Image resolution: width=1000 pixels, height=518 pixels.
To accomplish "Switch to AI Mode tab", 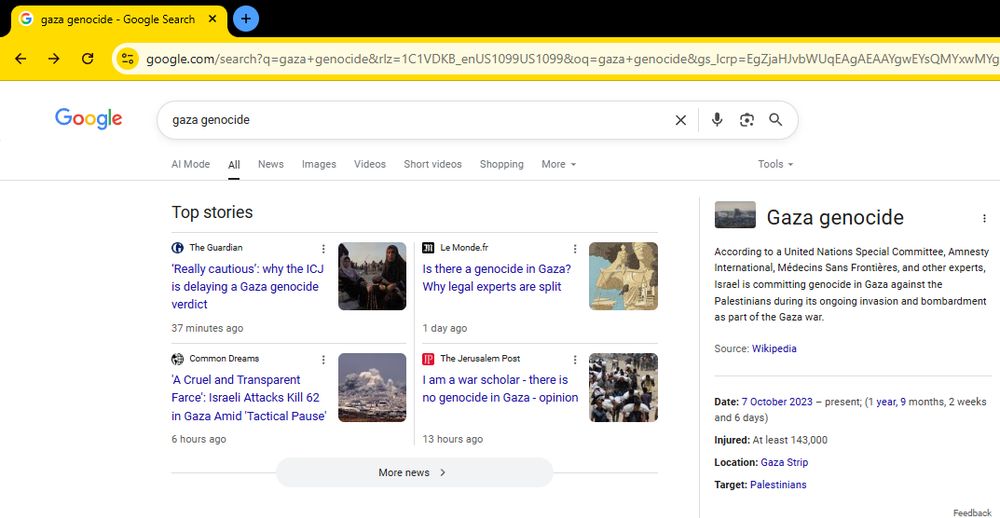I will (191, 164).
